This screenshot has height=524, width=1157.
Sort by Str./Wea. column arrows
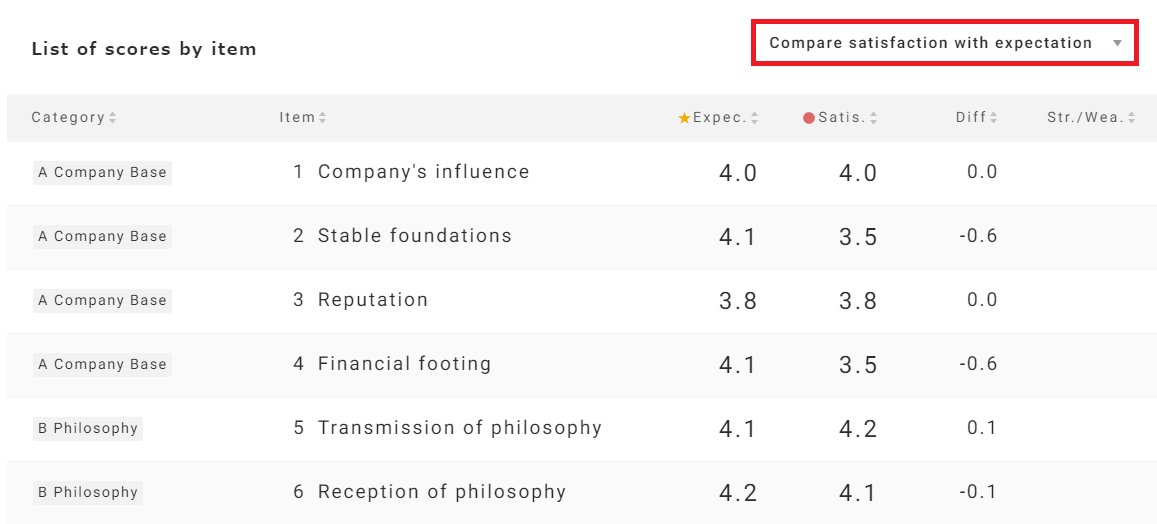(x=1132, y=118)
